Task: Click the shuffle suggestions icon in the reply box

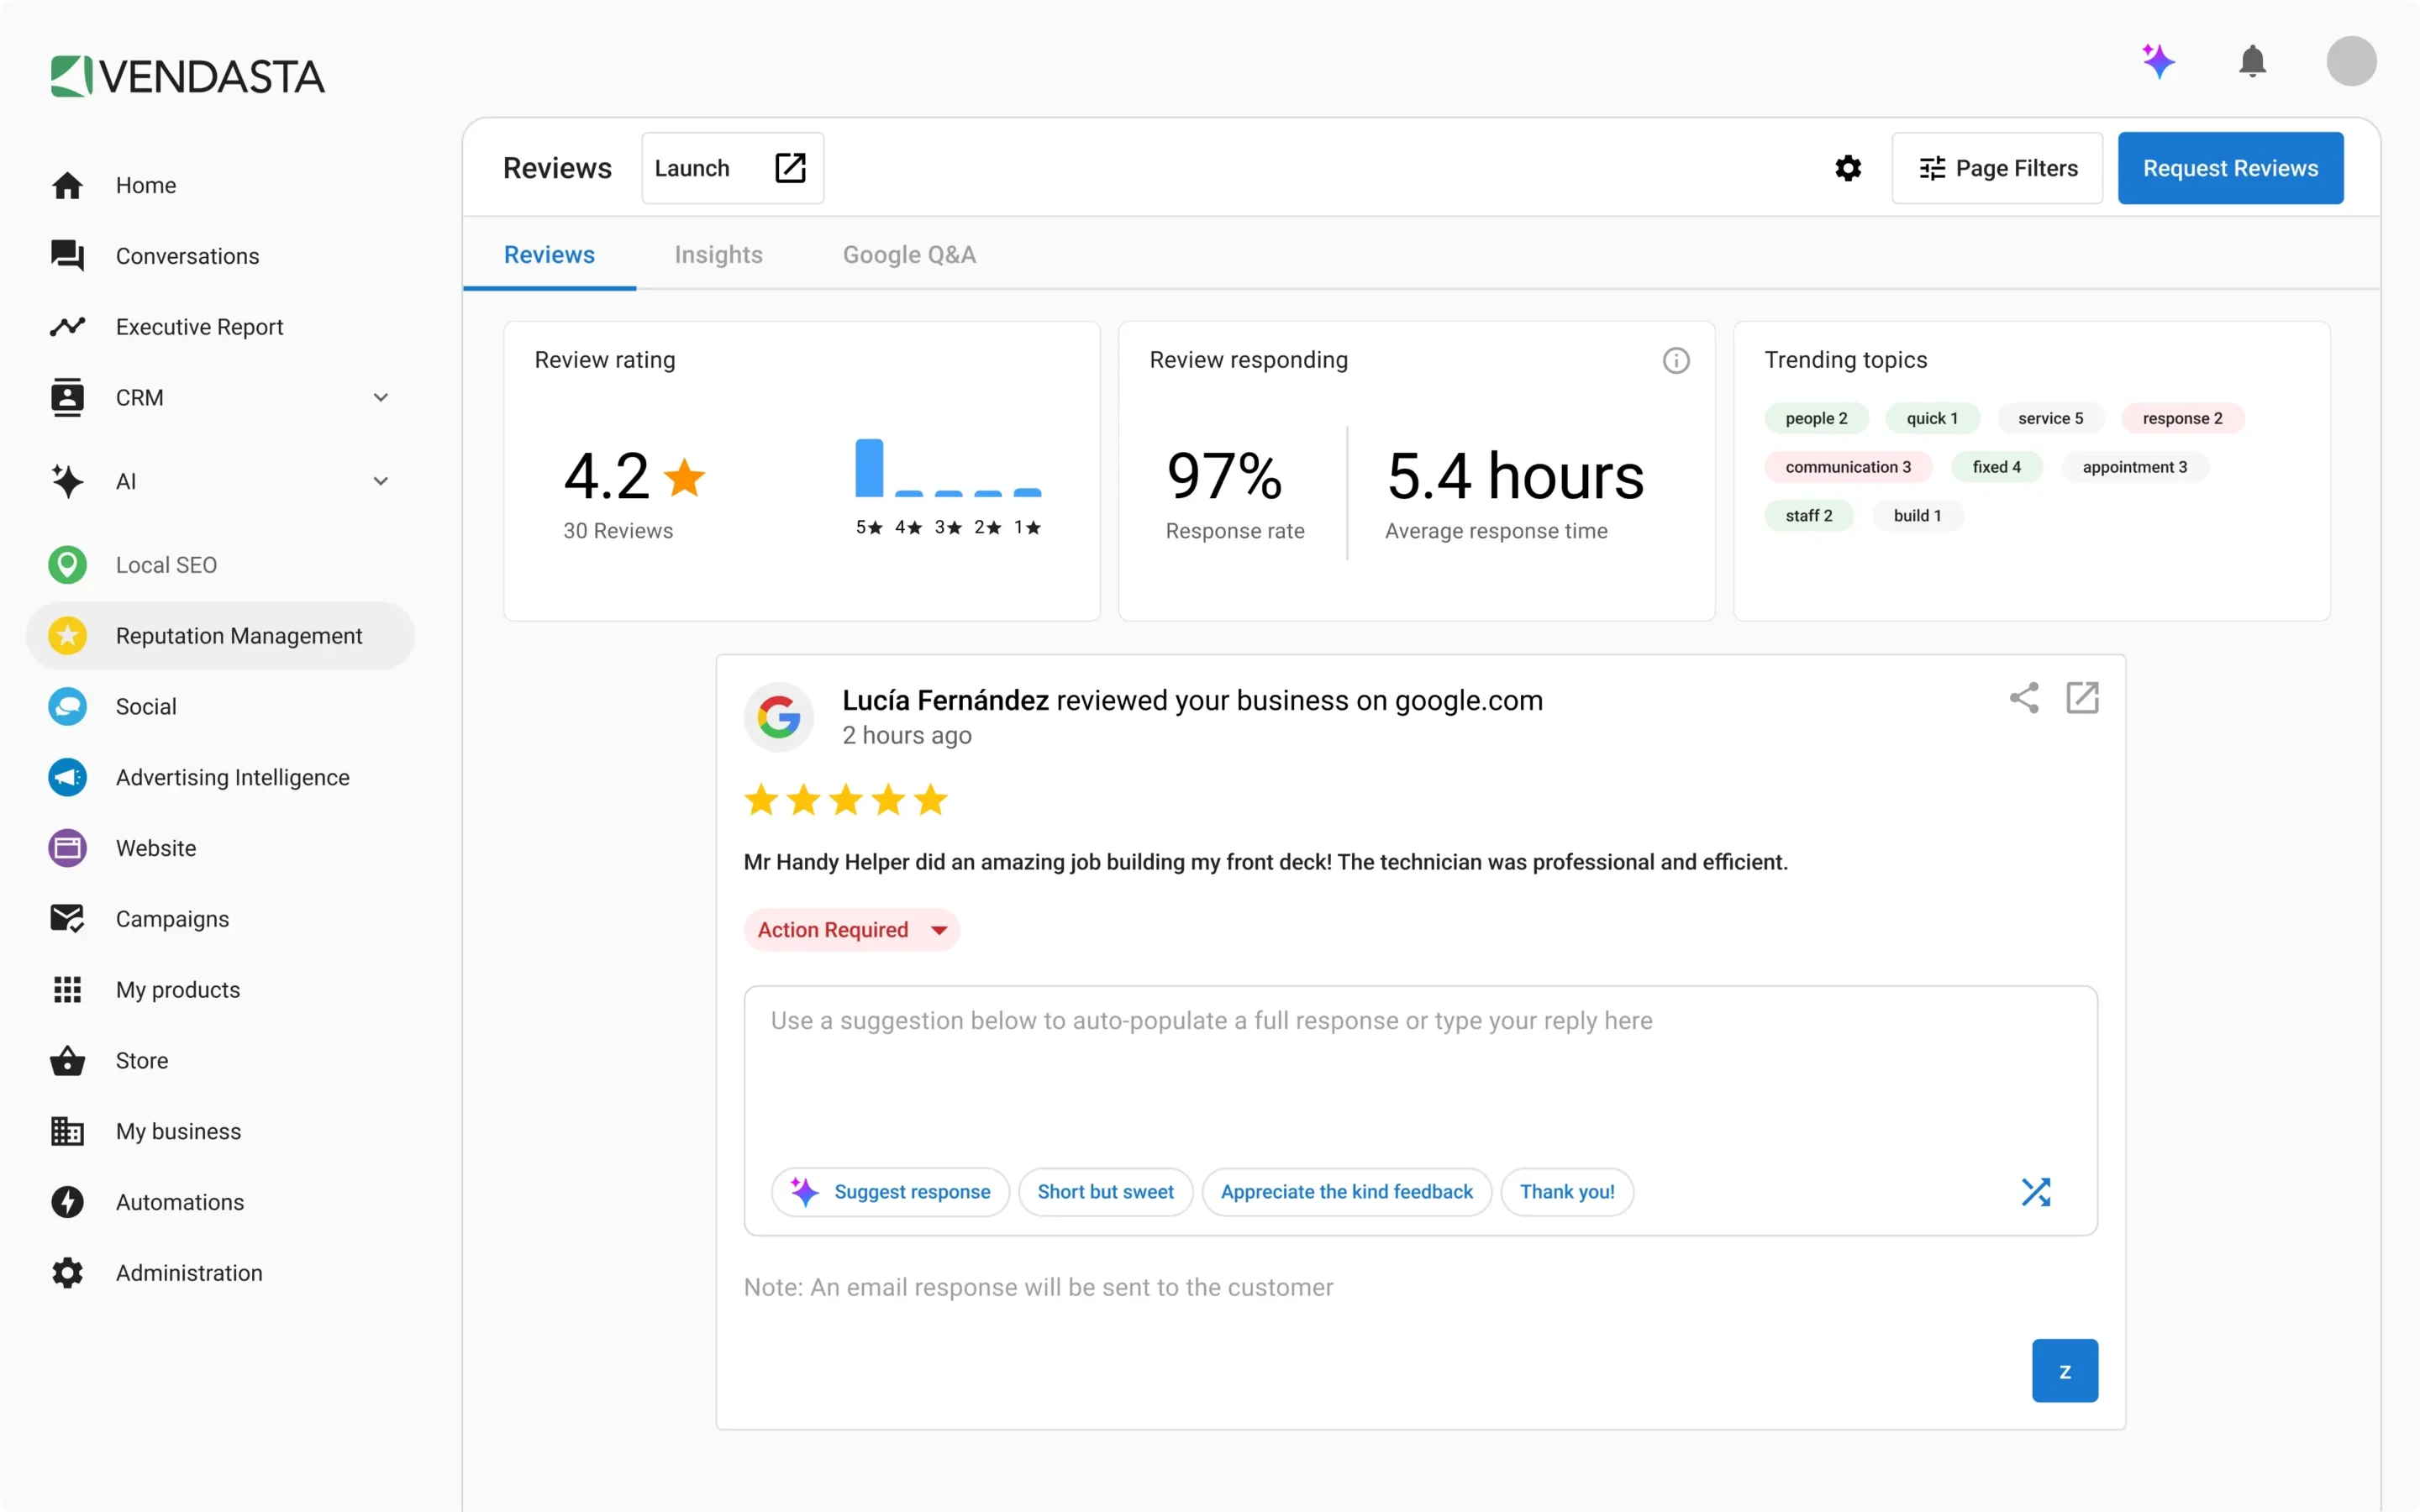Action: coord(2038,1191)
